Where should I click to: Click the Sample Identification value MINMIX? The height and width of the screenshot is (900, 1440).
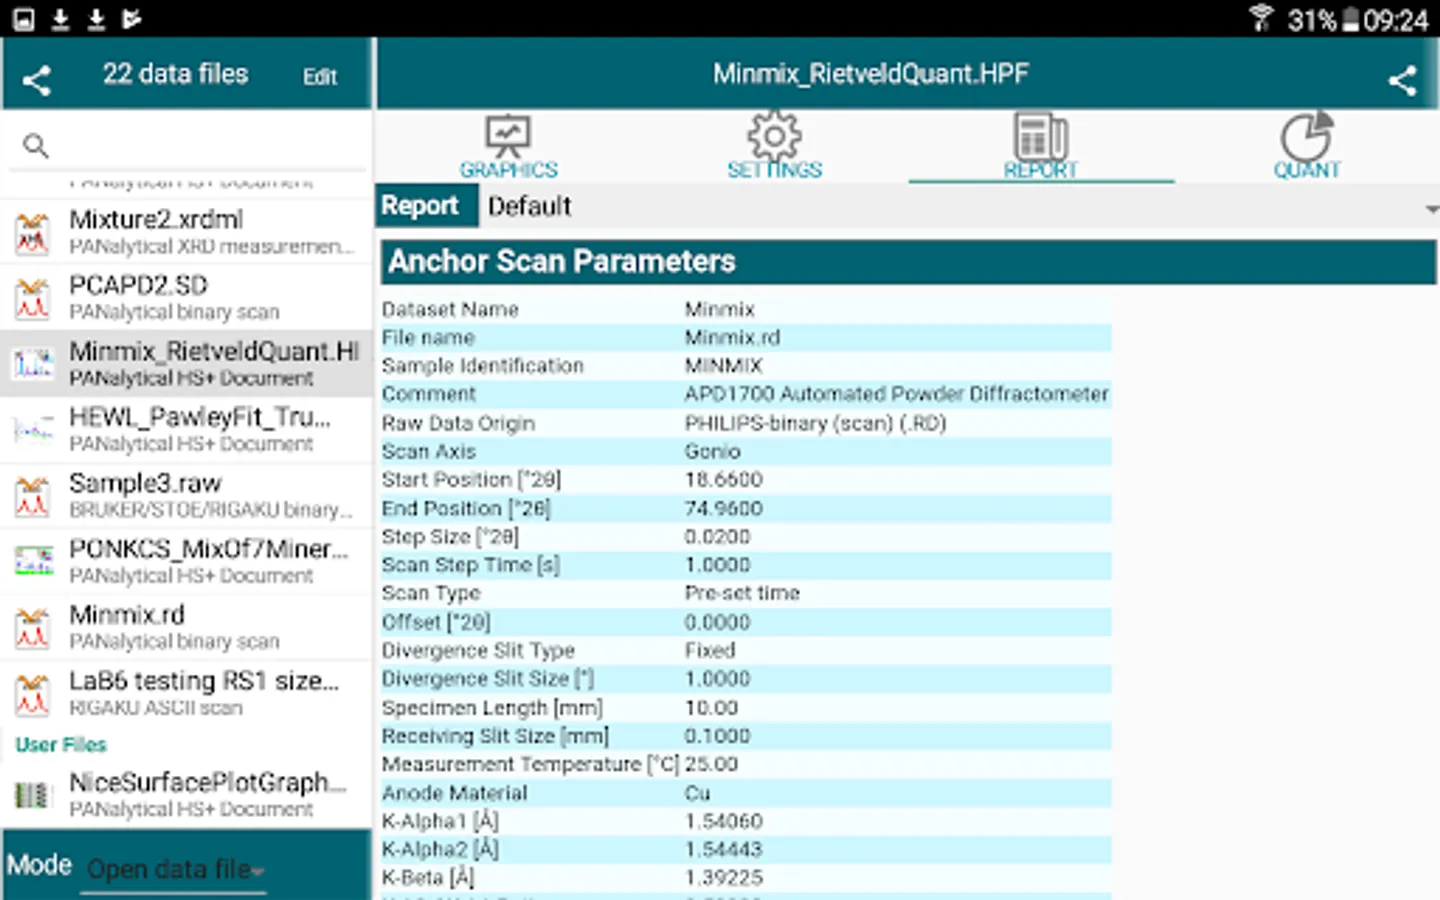tap(723, 366)
